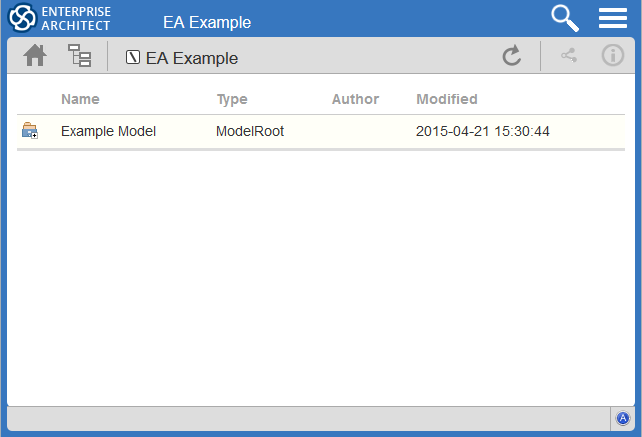Expand the Example Model package icon
This screenshot has width=642, height=437.
[30, 131]
